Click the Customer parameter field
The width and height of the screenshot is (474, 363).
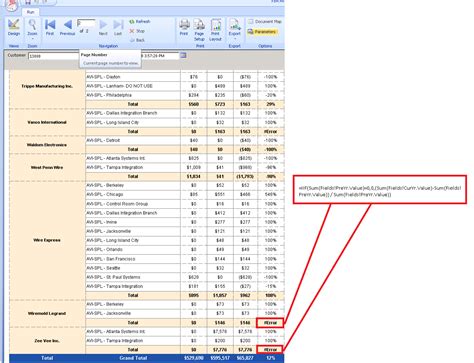click(x=53, y=56)
